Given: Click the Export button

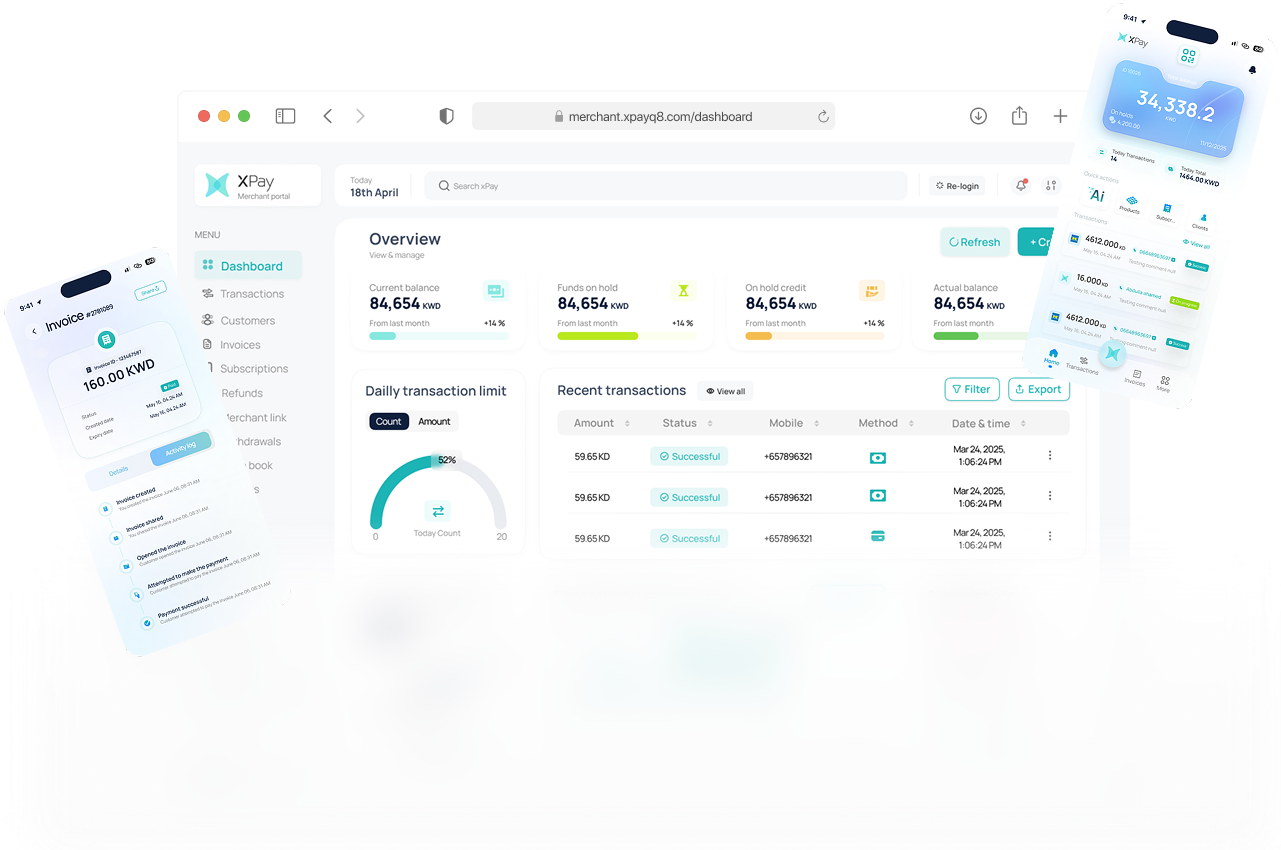Looking at the screenshot, I should click(1038, 389).
